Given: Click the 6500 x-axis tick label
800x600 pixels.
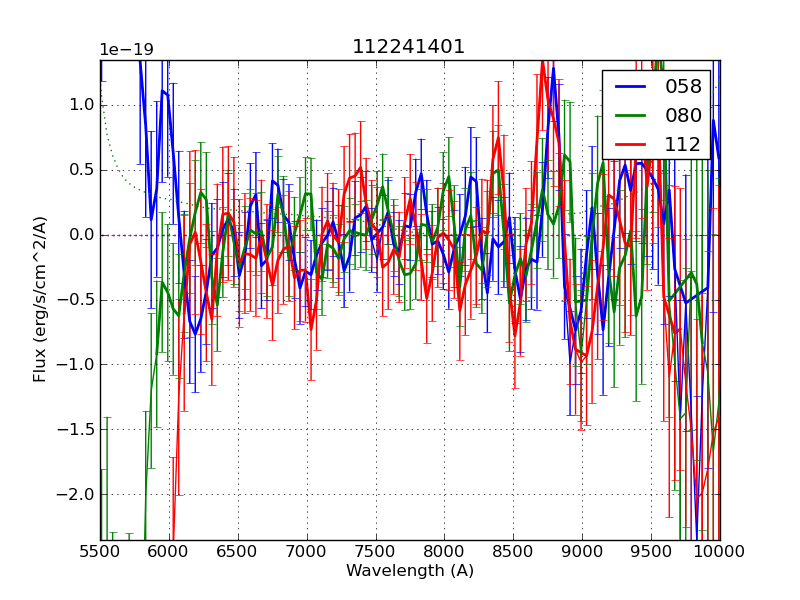Looking at the screenshot, I should [238, 551].
